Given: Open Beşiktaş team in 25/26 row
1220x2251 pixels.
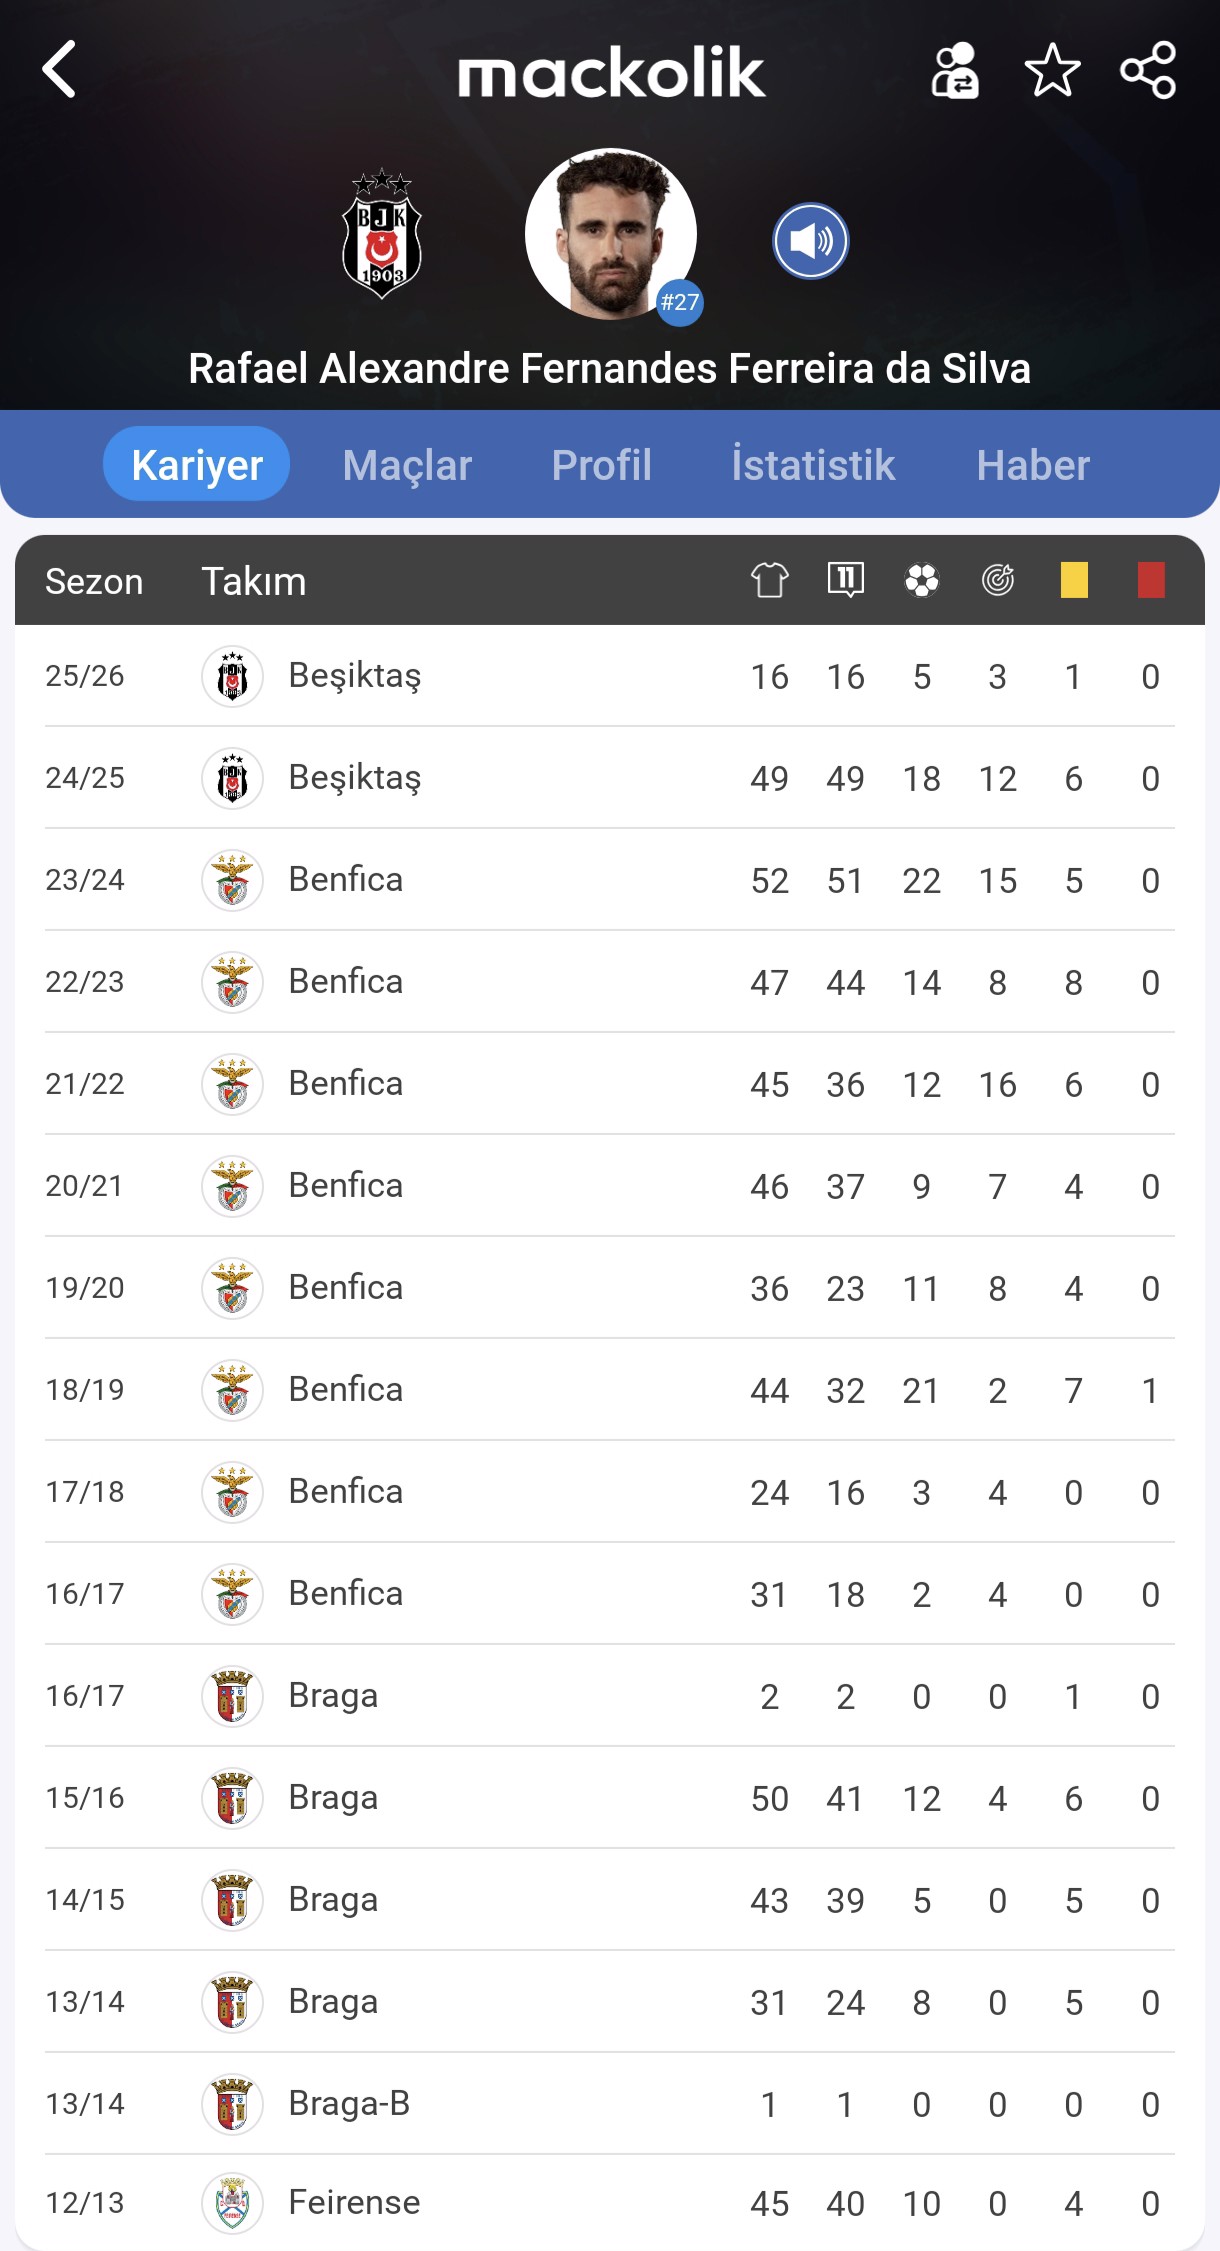Looking at the screenshot, I should coord(354,676).
